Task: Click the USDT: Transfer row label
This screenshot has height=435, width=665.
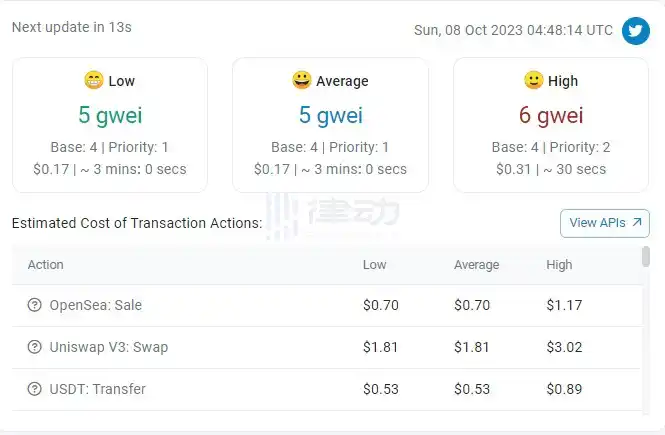Action: coord(97,389)
